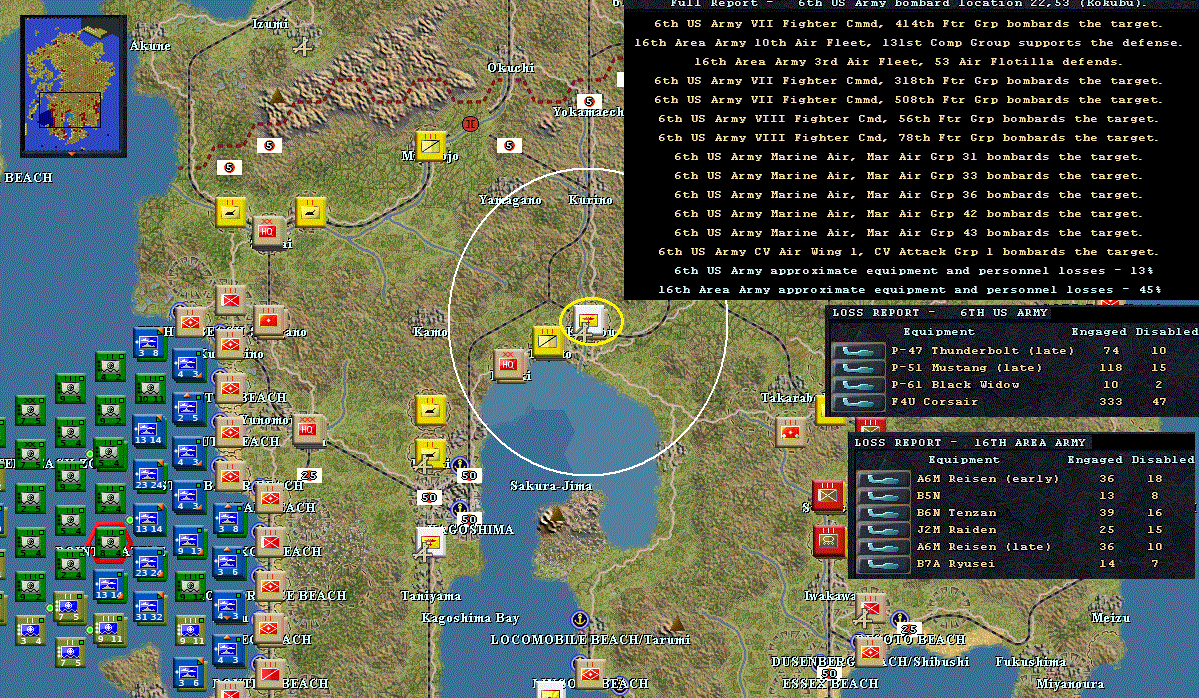Click the 25 marker near Iwakawa
This screenshot has height=698, width=1199.
(908, 628)
